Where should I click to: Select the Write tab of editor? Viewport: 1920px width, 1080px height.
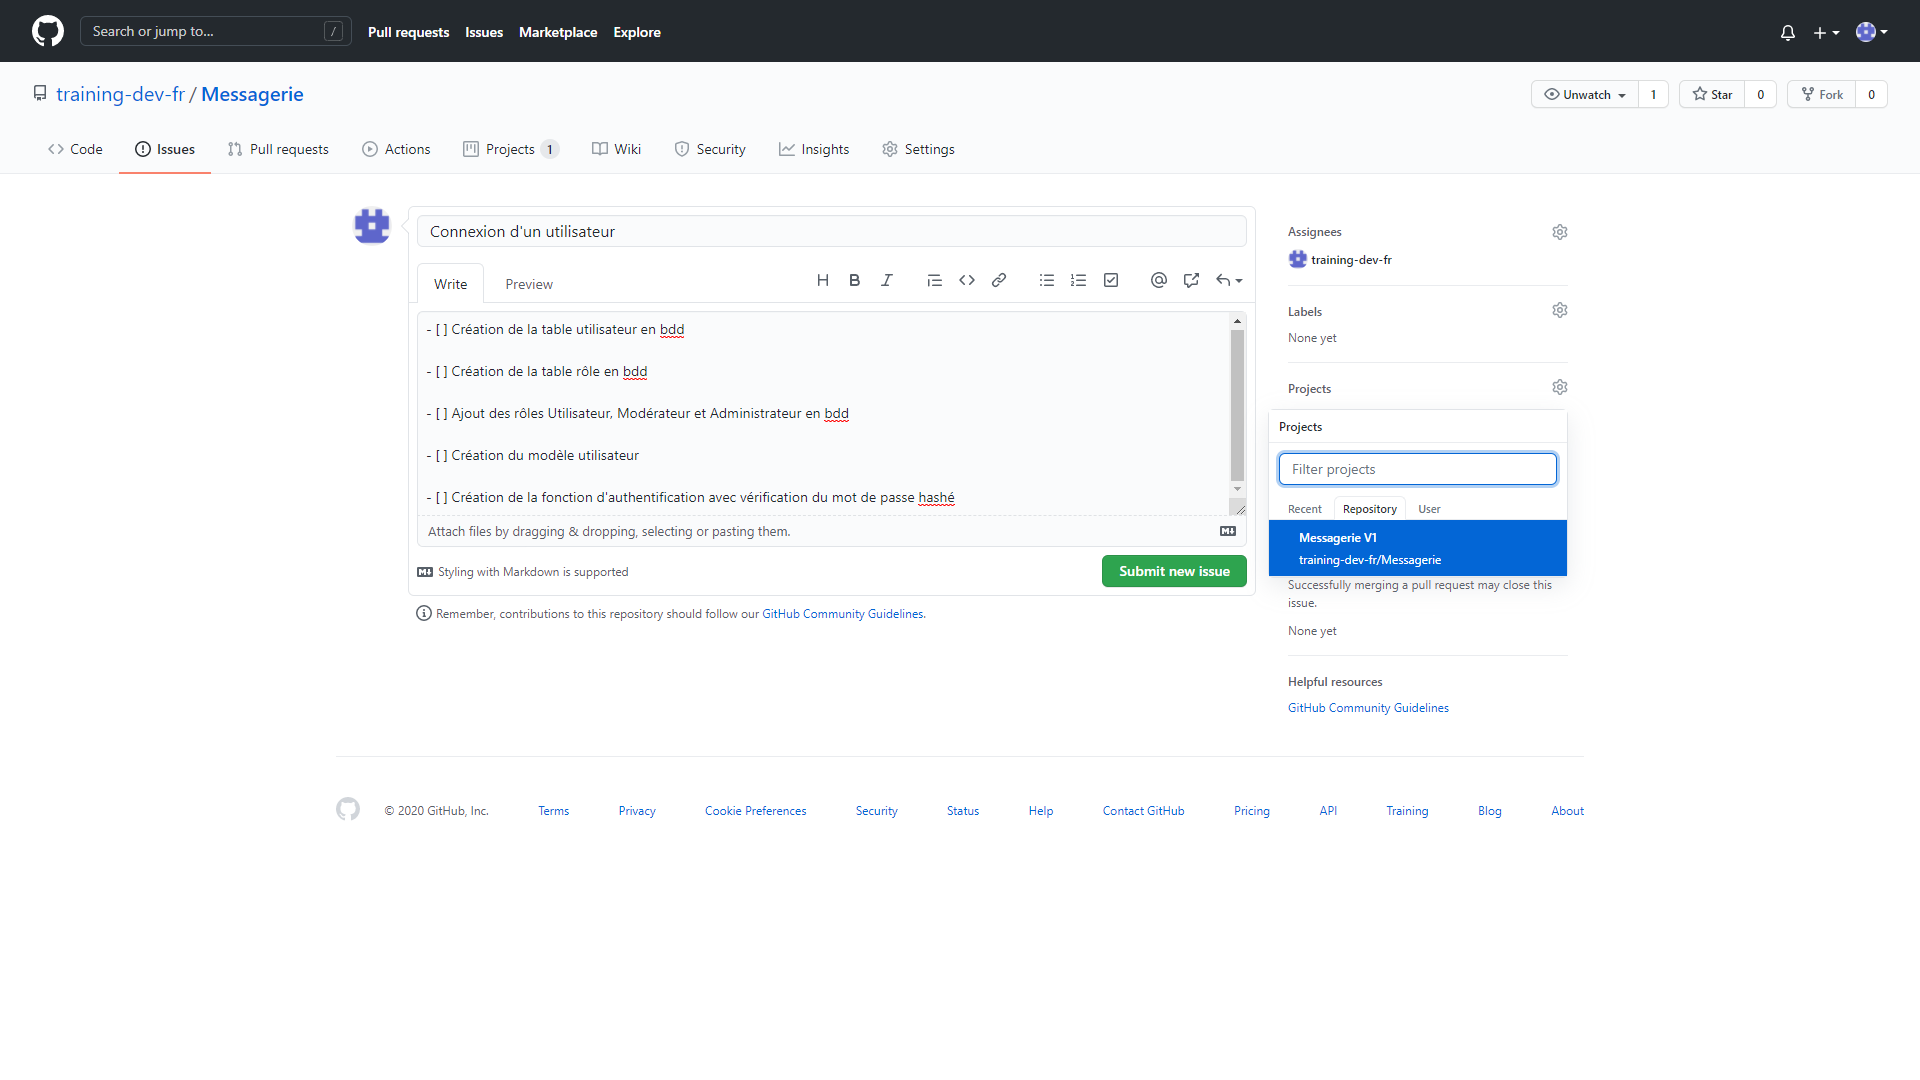450,284
